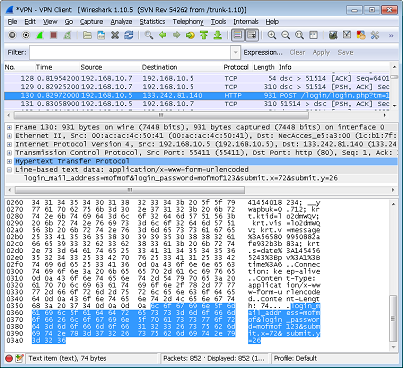The width and height of the screenshot is (403, 368).
Task: Find a packet with the magnifier icon
Action: [149, 35]
